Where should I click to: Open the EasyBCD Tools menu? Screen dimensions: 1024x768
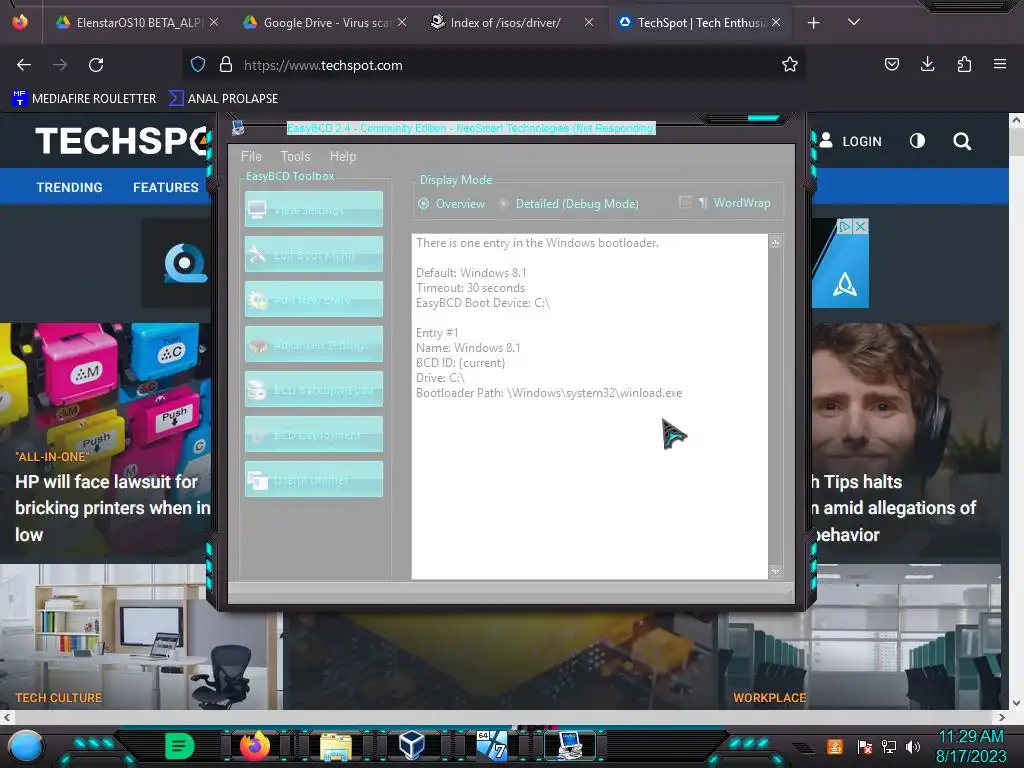click(x=295, y=156)
